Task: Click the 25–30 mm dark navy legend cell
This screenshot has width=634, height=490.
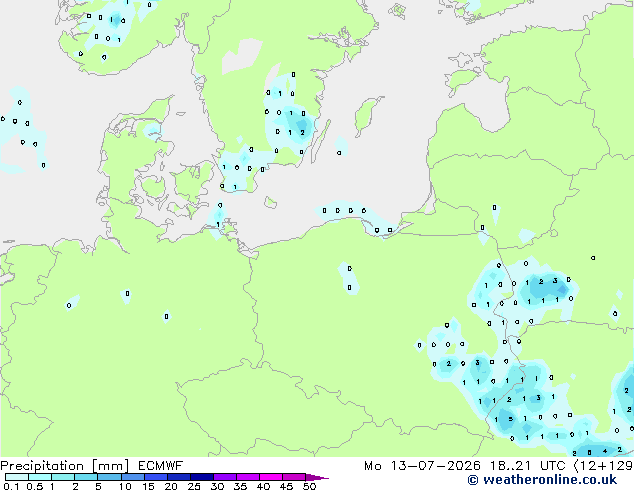Action: click(202, 477)
